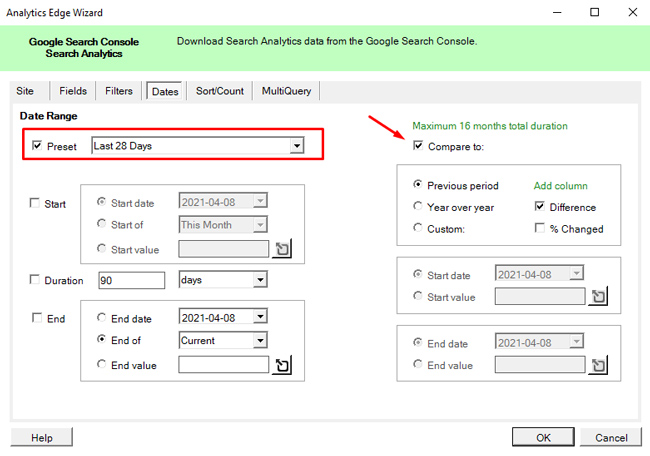The image size is (650, 456).
Task: Click the cell picker icon beside Start value in Date Range
Action: click(x=282, y=249)
